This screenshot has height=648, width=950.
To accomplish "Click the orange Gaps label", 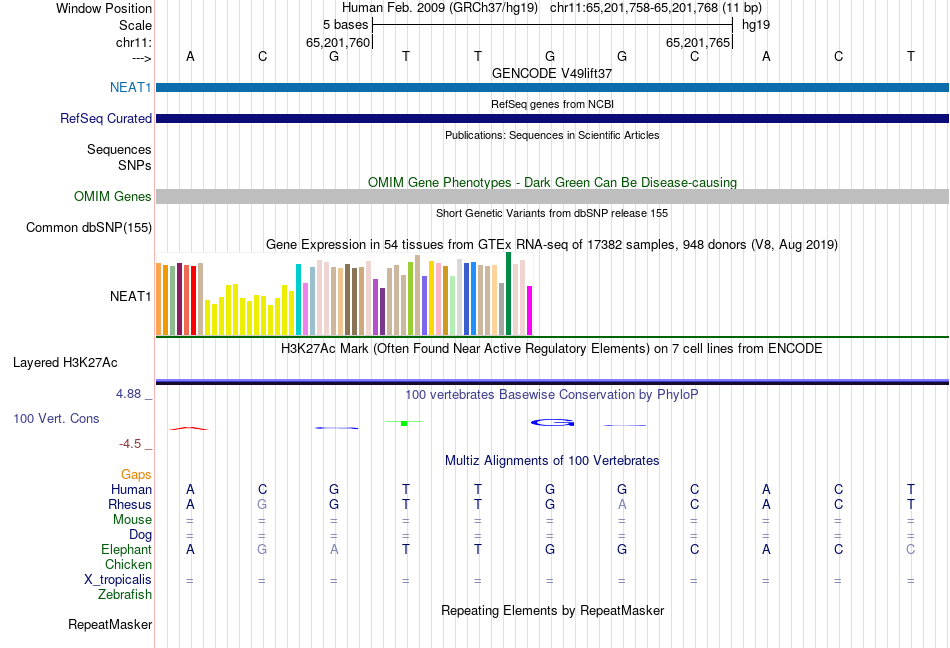I will [x=136, y=475].
